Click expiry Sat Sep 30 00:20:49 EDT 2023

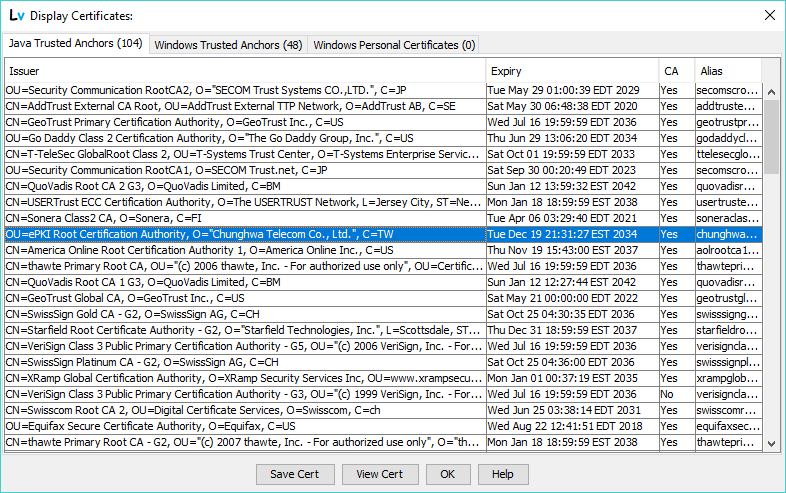pos(572,171)
